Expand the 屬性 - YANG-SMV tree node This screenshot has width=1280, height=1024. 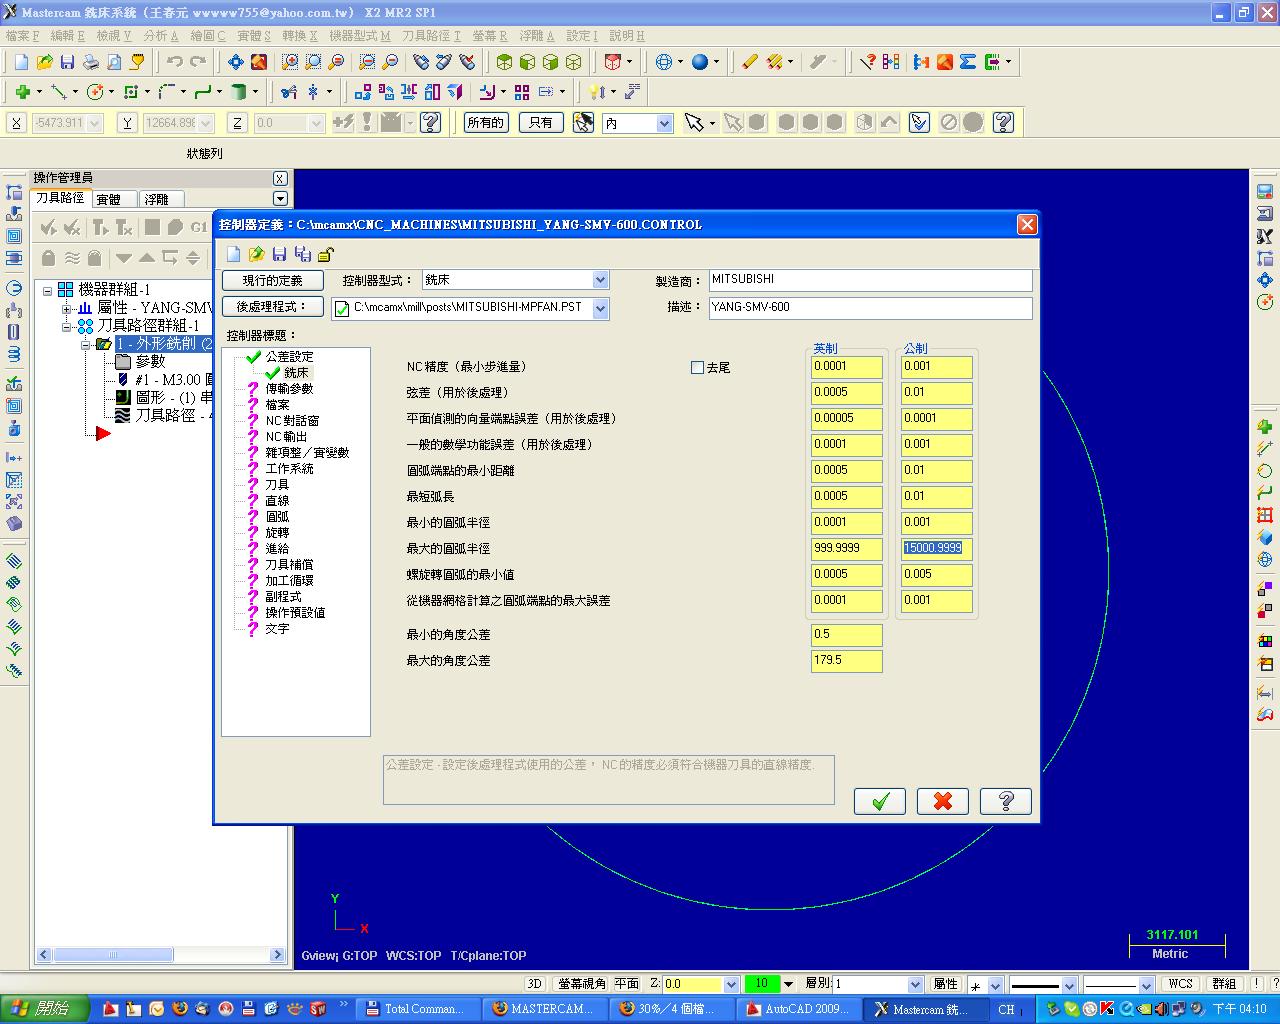click(67, 308)
